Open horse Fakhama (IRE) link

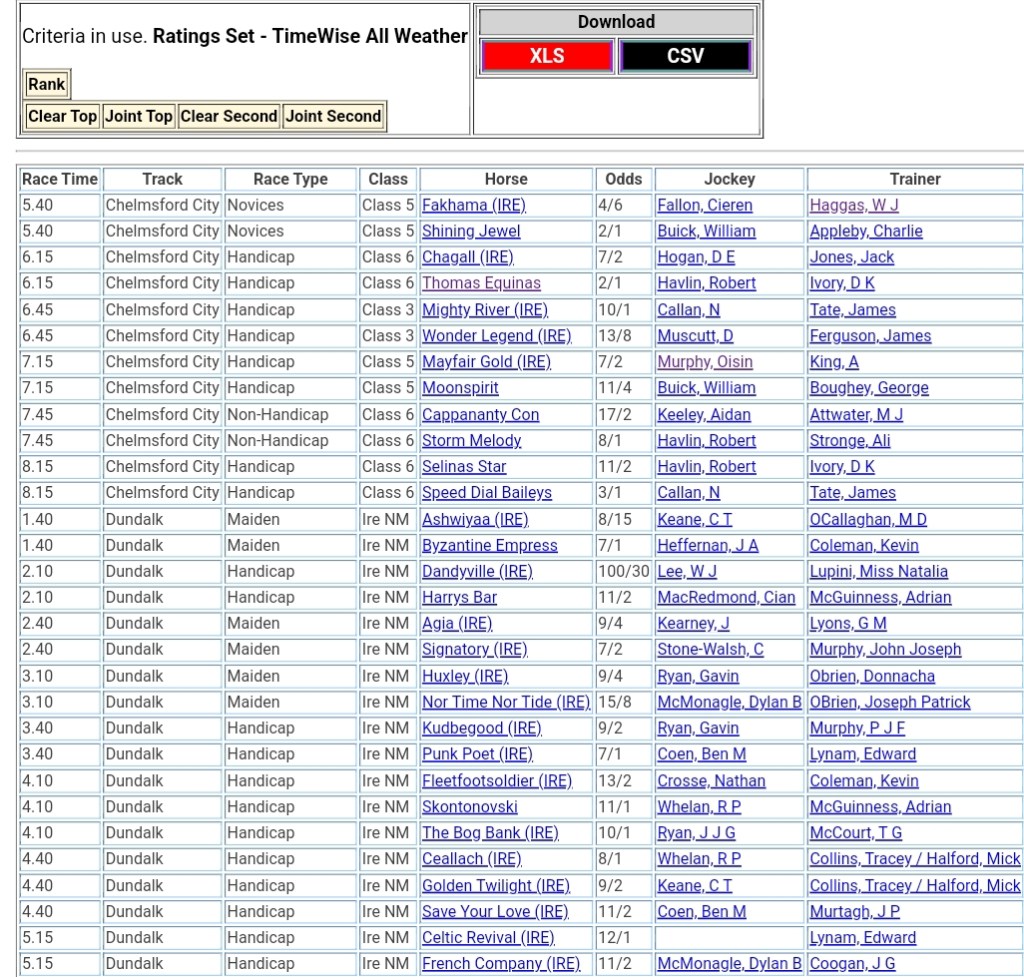click(473, 205)
